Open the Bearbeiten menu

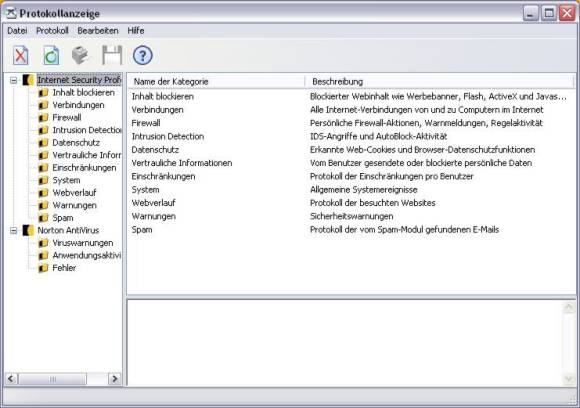pyautogui.click(x=98, y=31)
